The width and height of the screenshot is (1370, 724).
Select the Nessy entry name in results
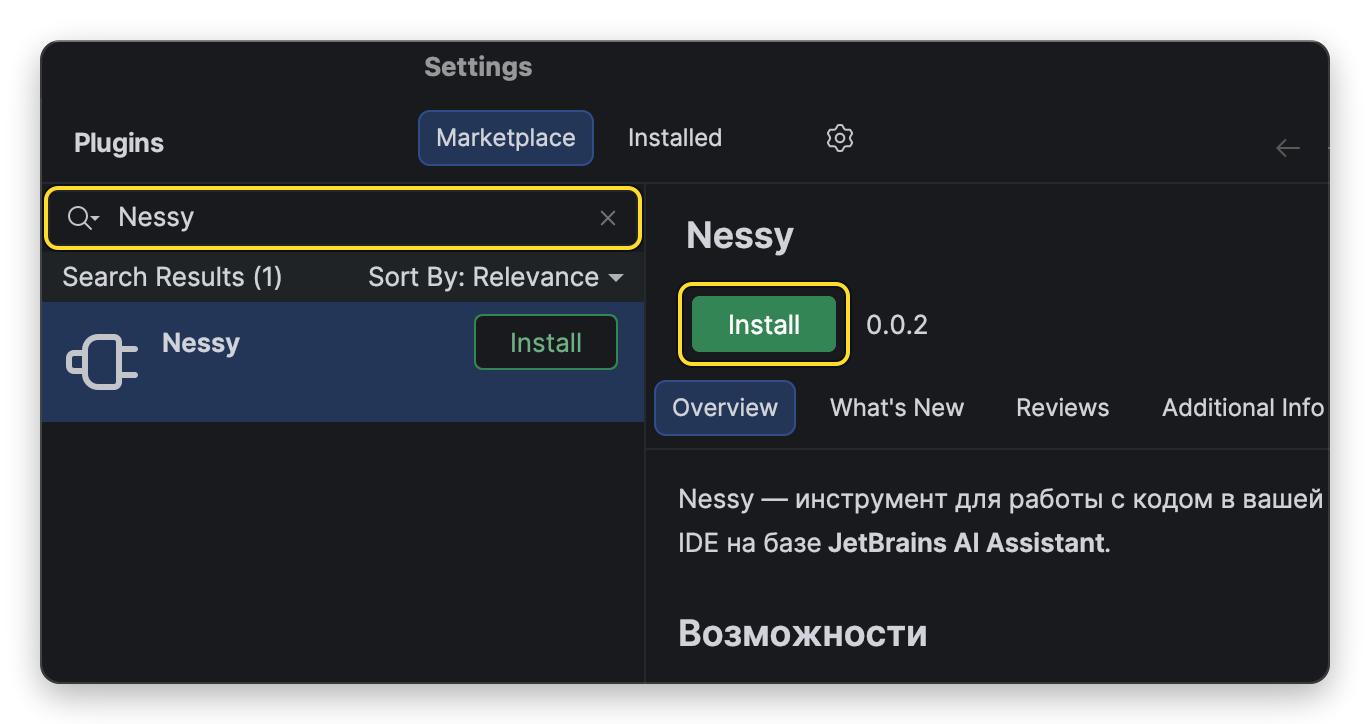pos(201,343)
